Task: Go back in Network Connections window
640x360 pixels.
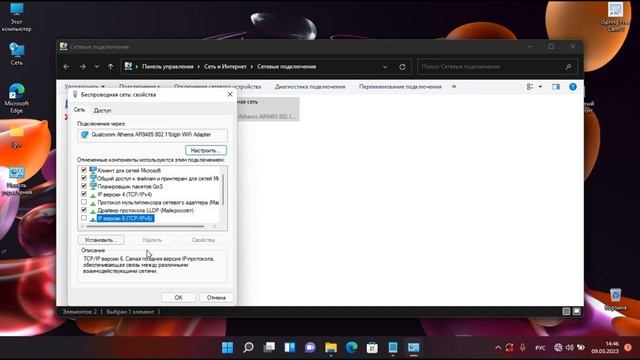Action: (67, 67)
